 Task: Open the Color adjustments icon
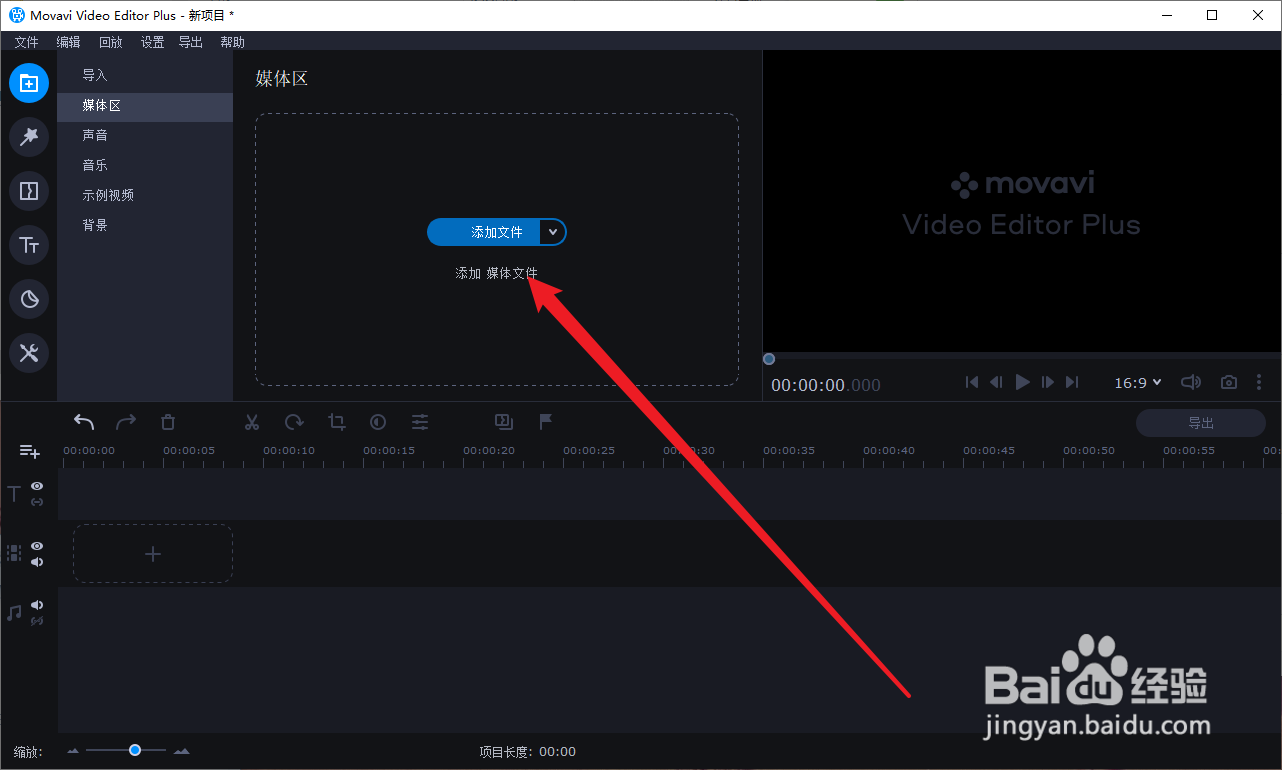coord(378,422)
